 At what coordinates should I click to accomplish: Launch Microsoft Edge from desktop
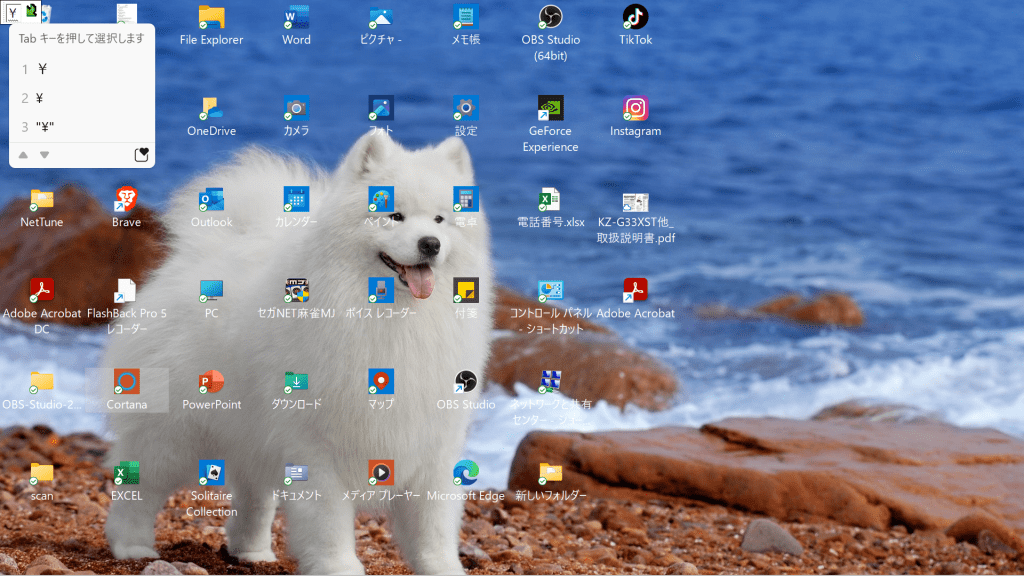click(x=465, y=473)
